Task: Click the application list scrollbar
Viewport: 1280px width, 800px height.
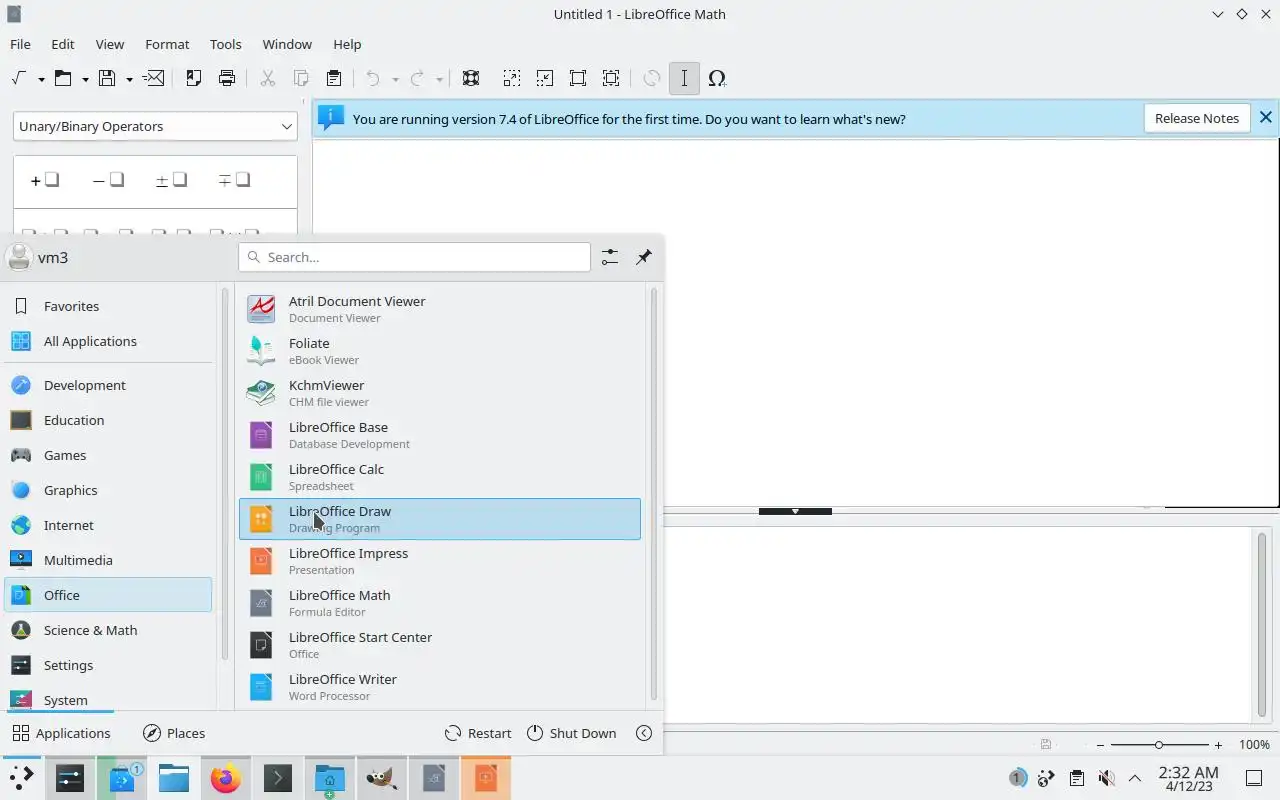Action: tap(654, 494)
